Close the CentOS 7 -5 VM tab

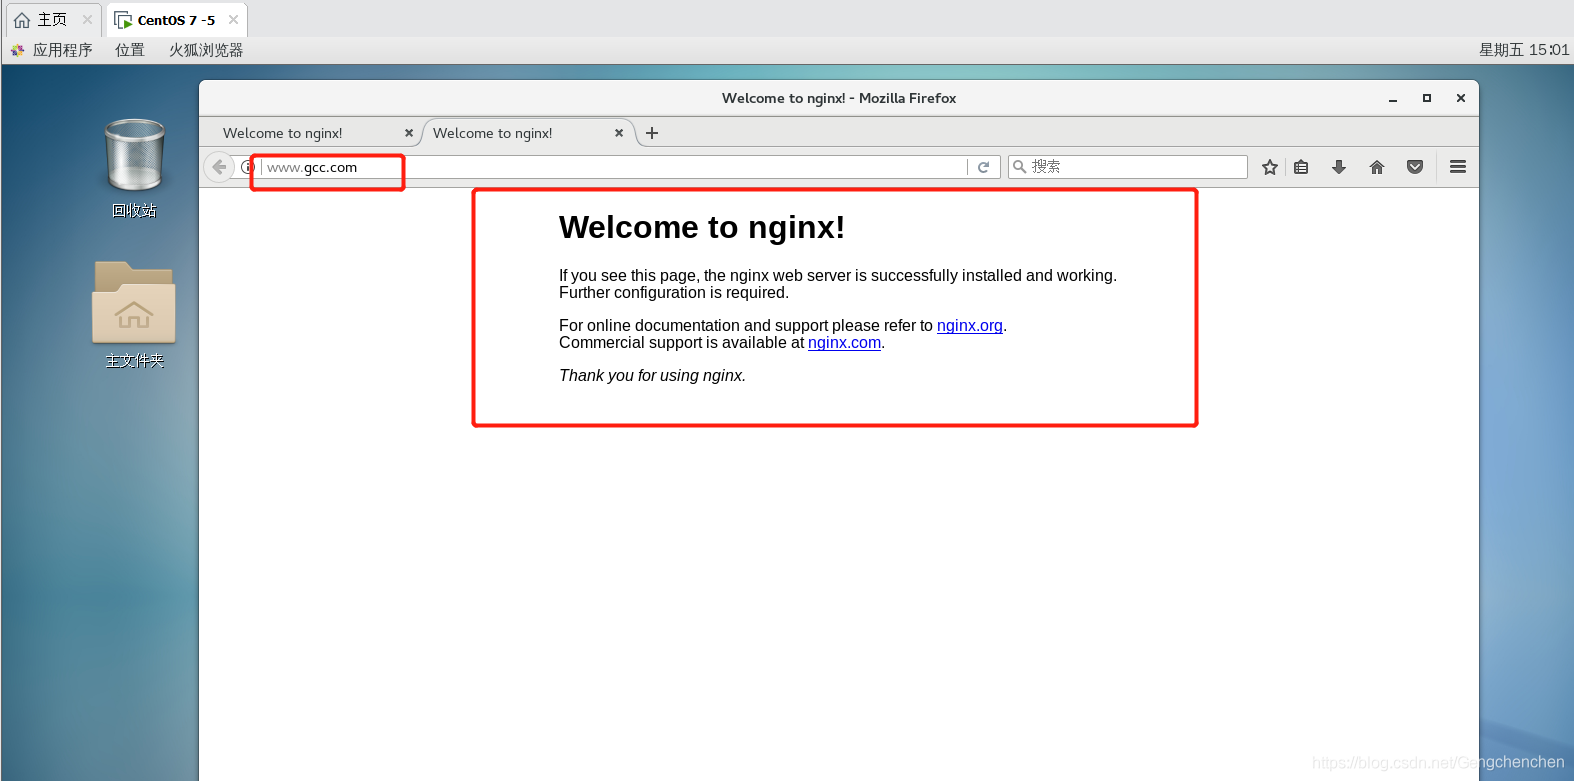233,20
